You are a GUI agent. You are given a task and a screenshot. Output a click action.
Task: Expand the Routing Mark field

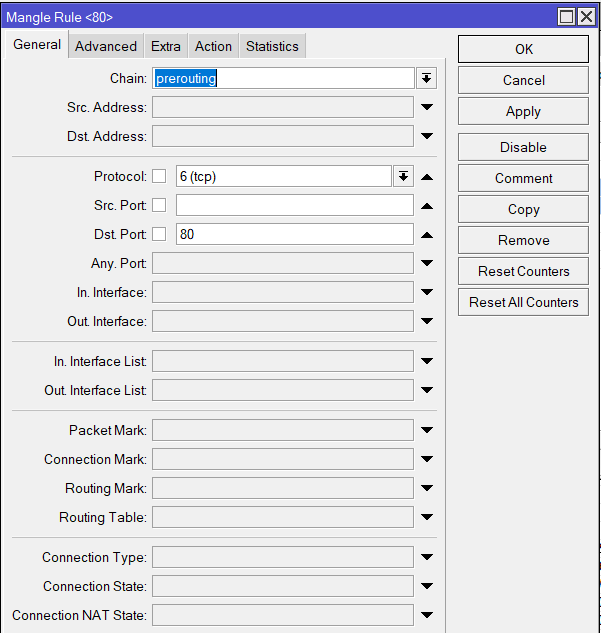pos(427,489)
